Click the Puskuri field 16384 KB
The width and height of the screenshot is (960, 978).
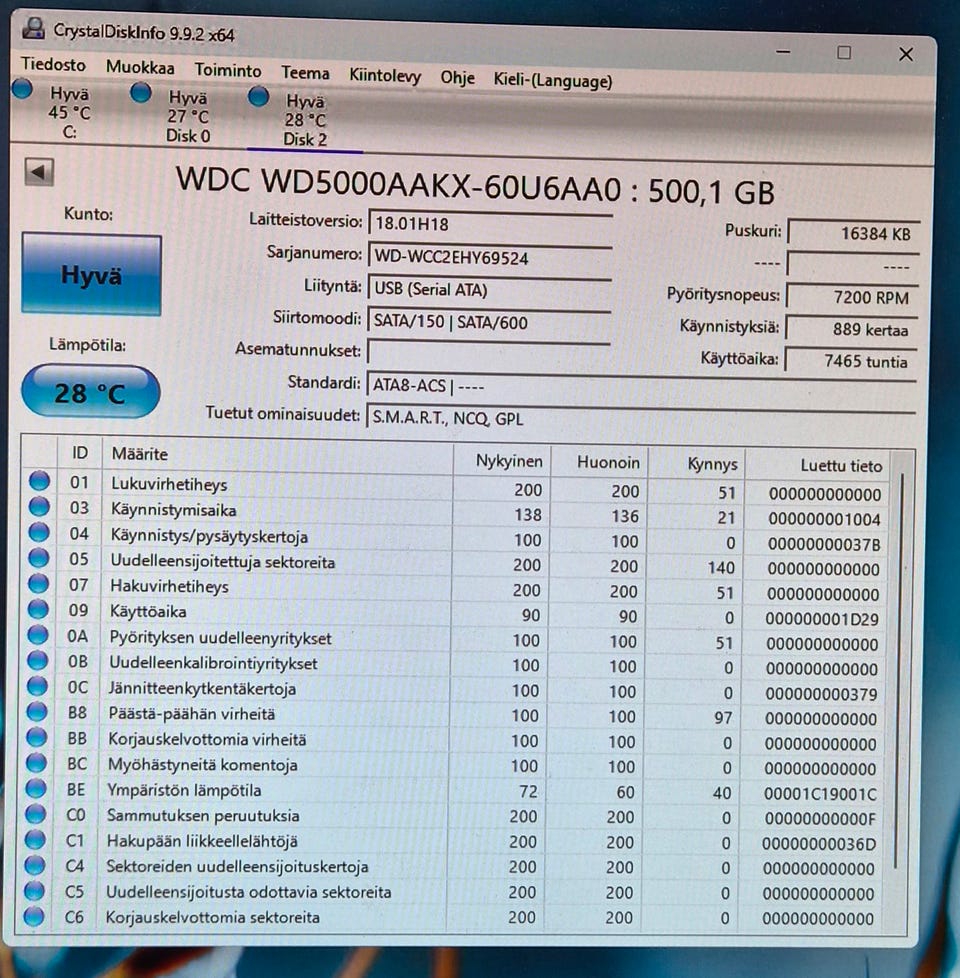click(853, 233)
